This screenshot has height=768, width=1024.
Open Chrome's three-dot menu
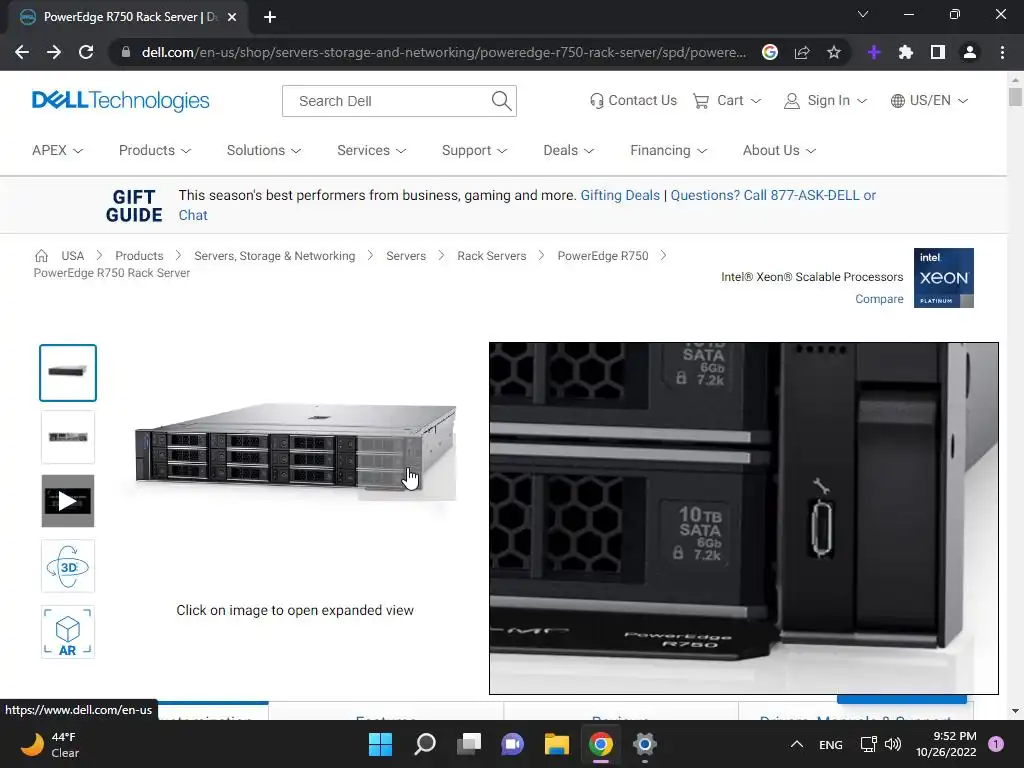point(1002,52)
